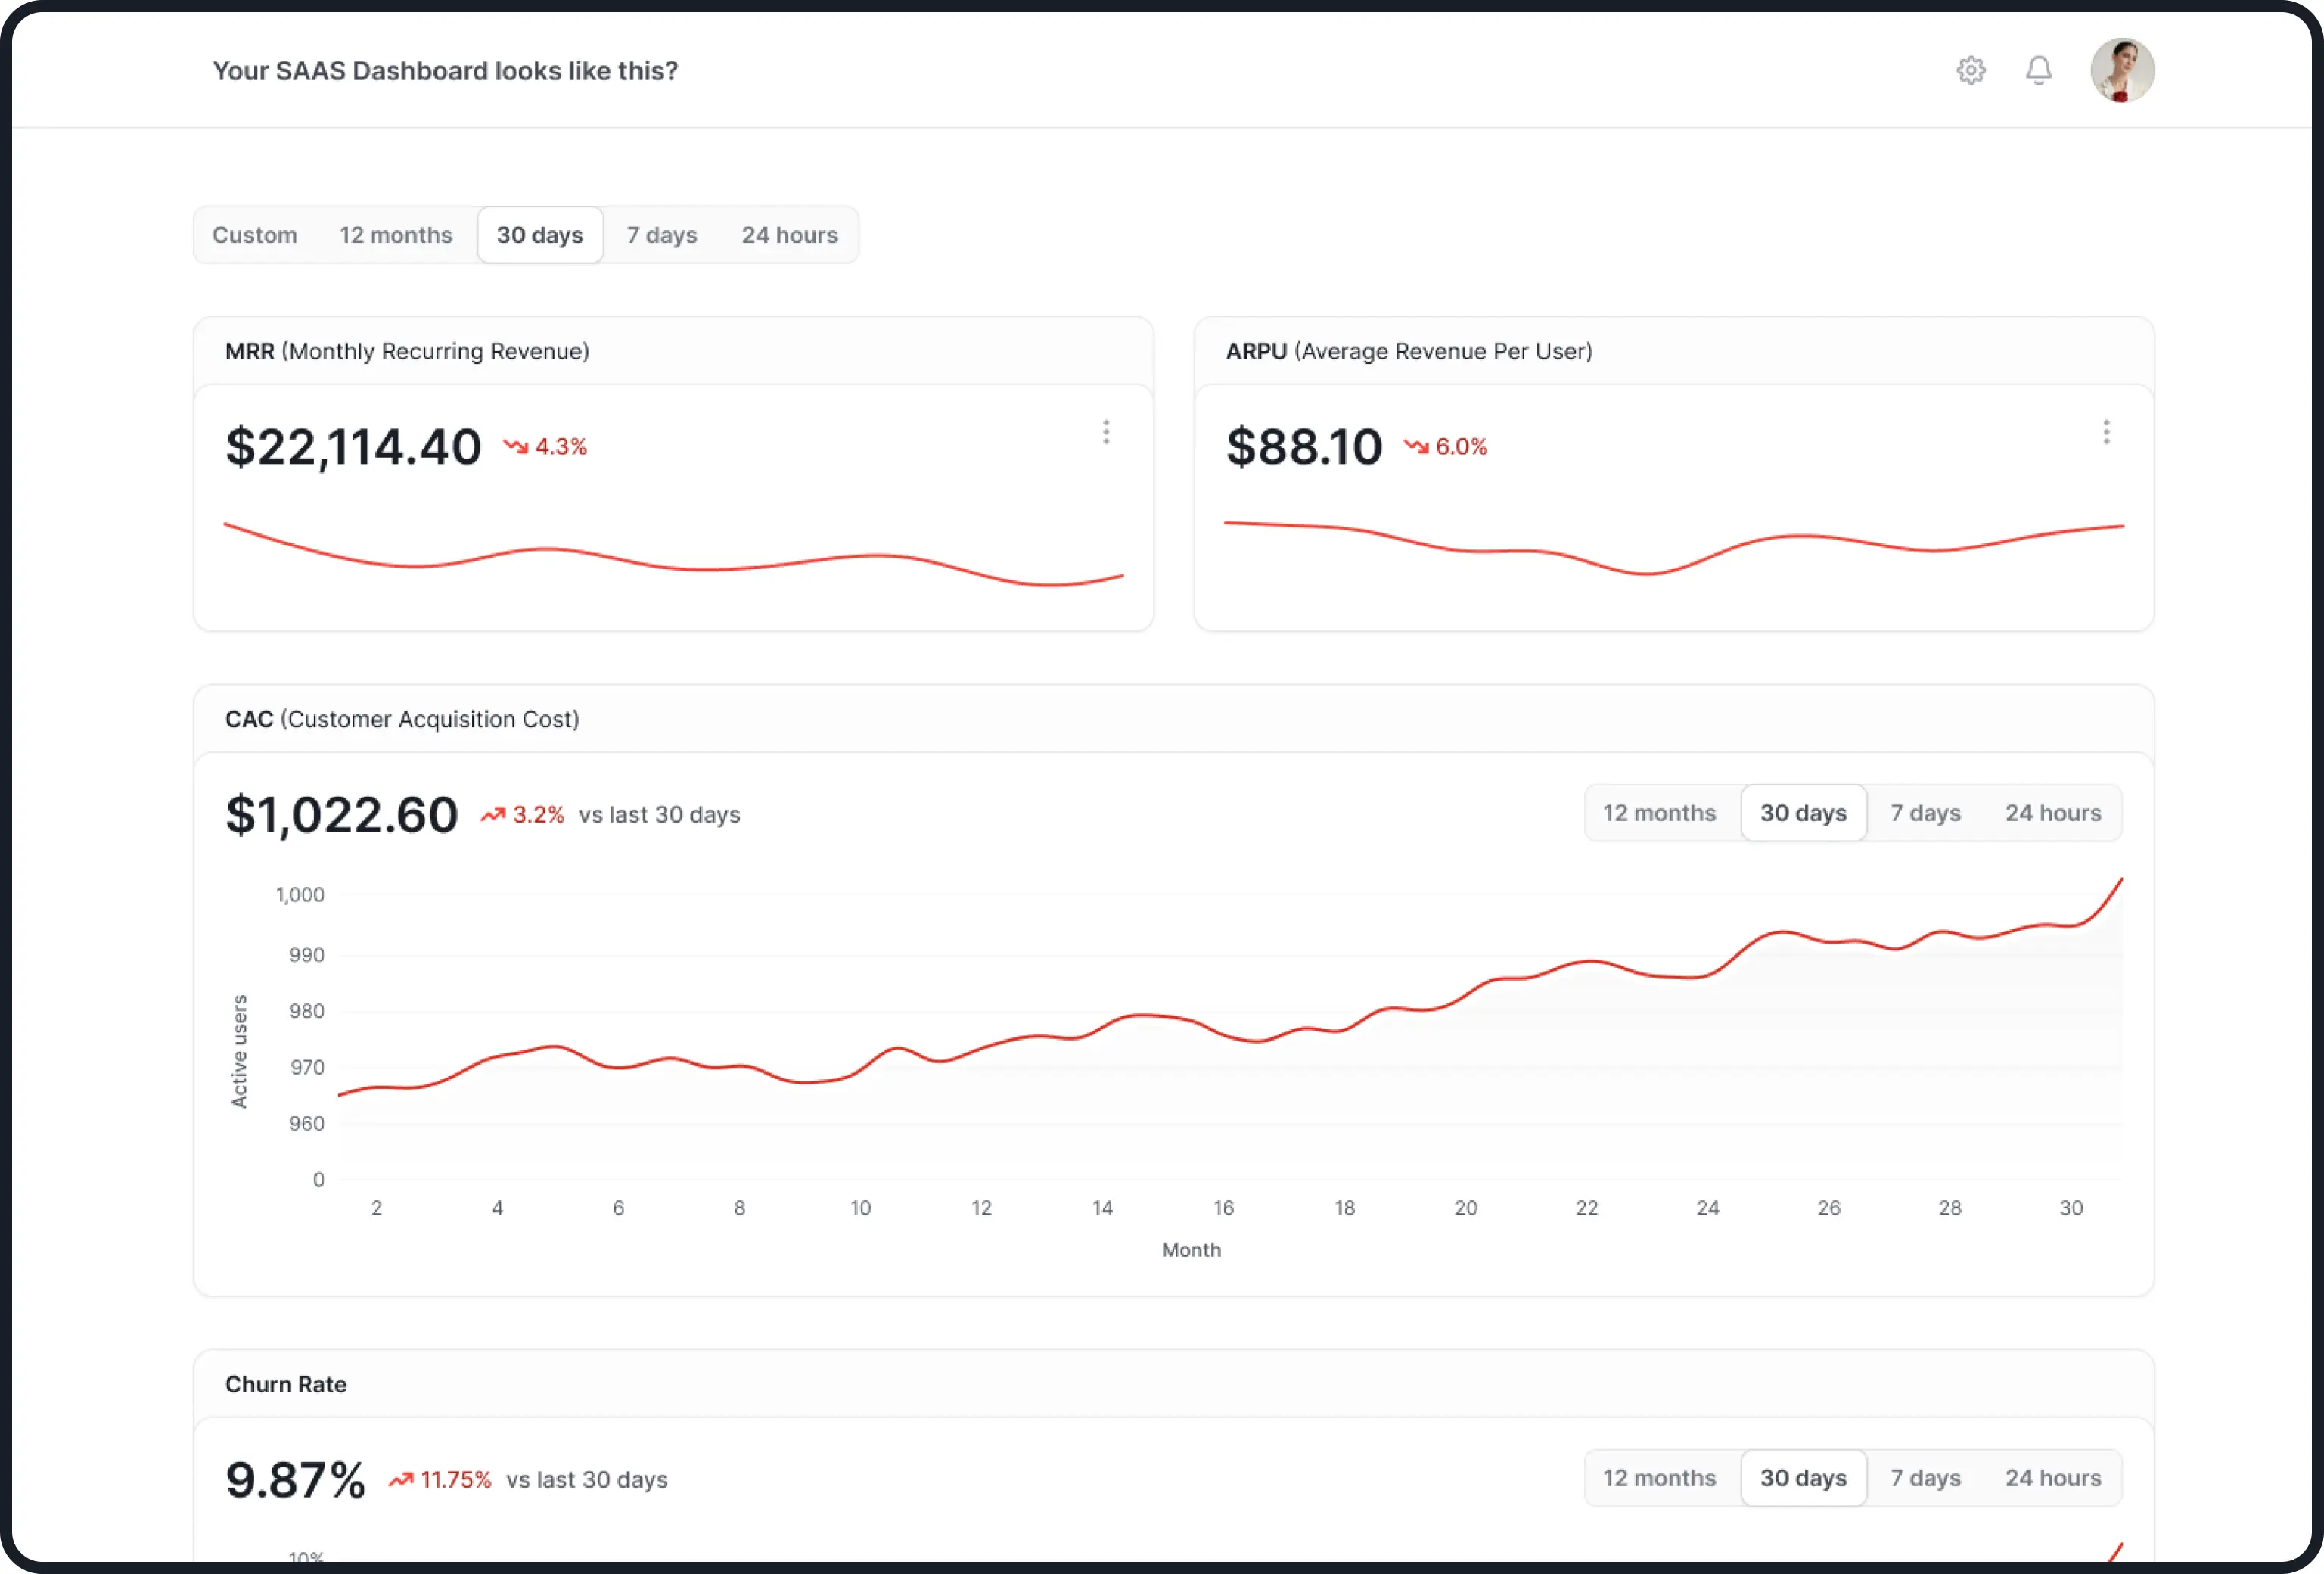Click the 6.0% ARPU change value

(1462, 447)
